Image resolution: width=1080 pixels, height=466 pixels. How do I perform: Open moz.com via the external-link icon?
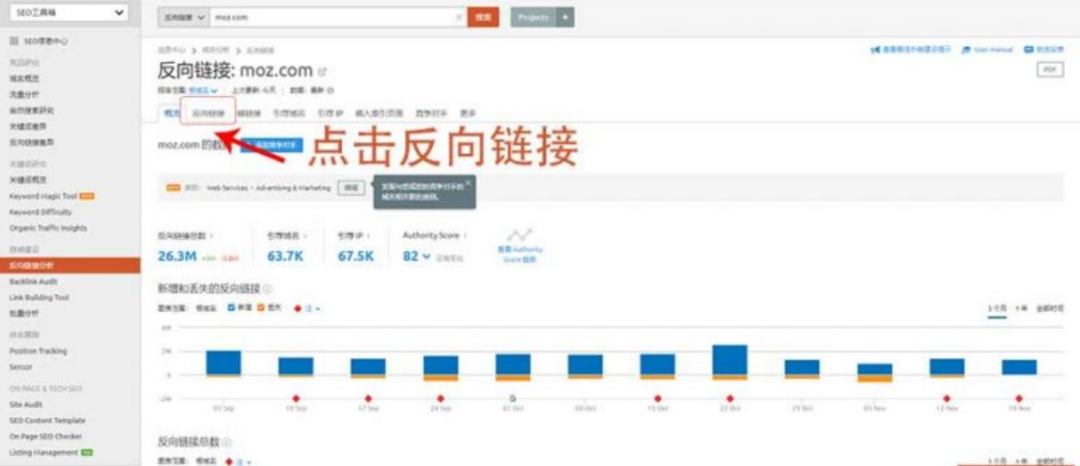(x=322, y=71)
